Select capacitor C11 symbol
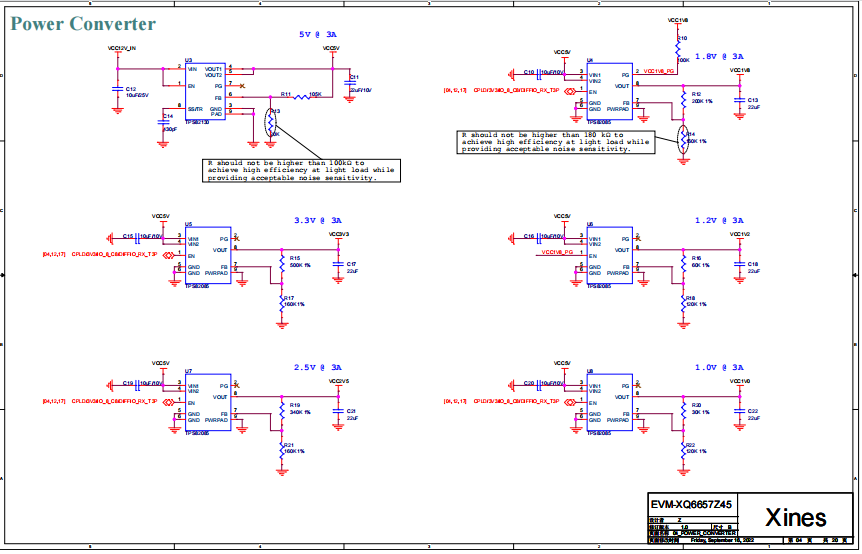This screenshot has width=862, height=554. tap(349, 81)
